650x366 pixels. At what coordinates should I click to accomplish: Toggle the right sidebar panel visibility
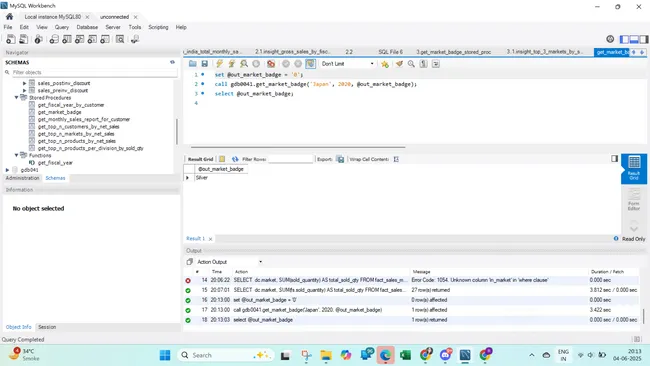point(643,39)
